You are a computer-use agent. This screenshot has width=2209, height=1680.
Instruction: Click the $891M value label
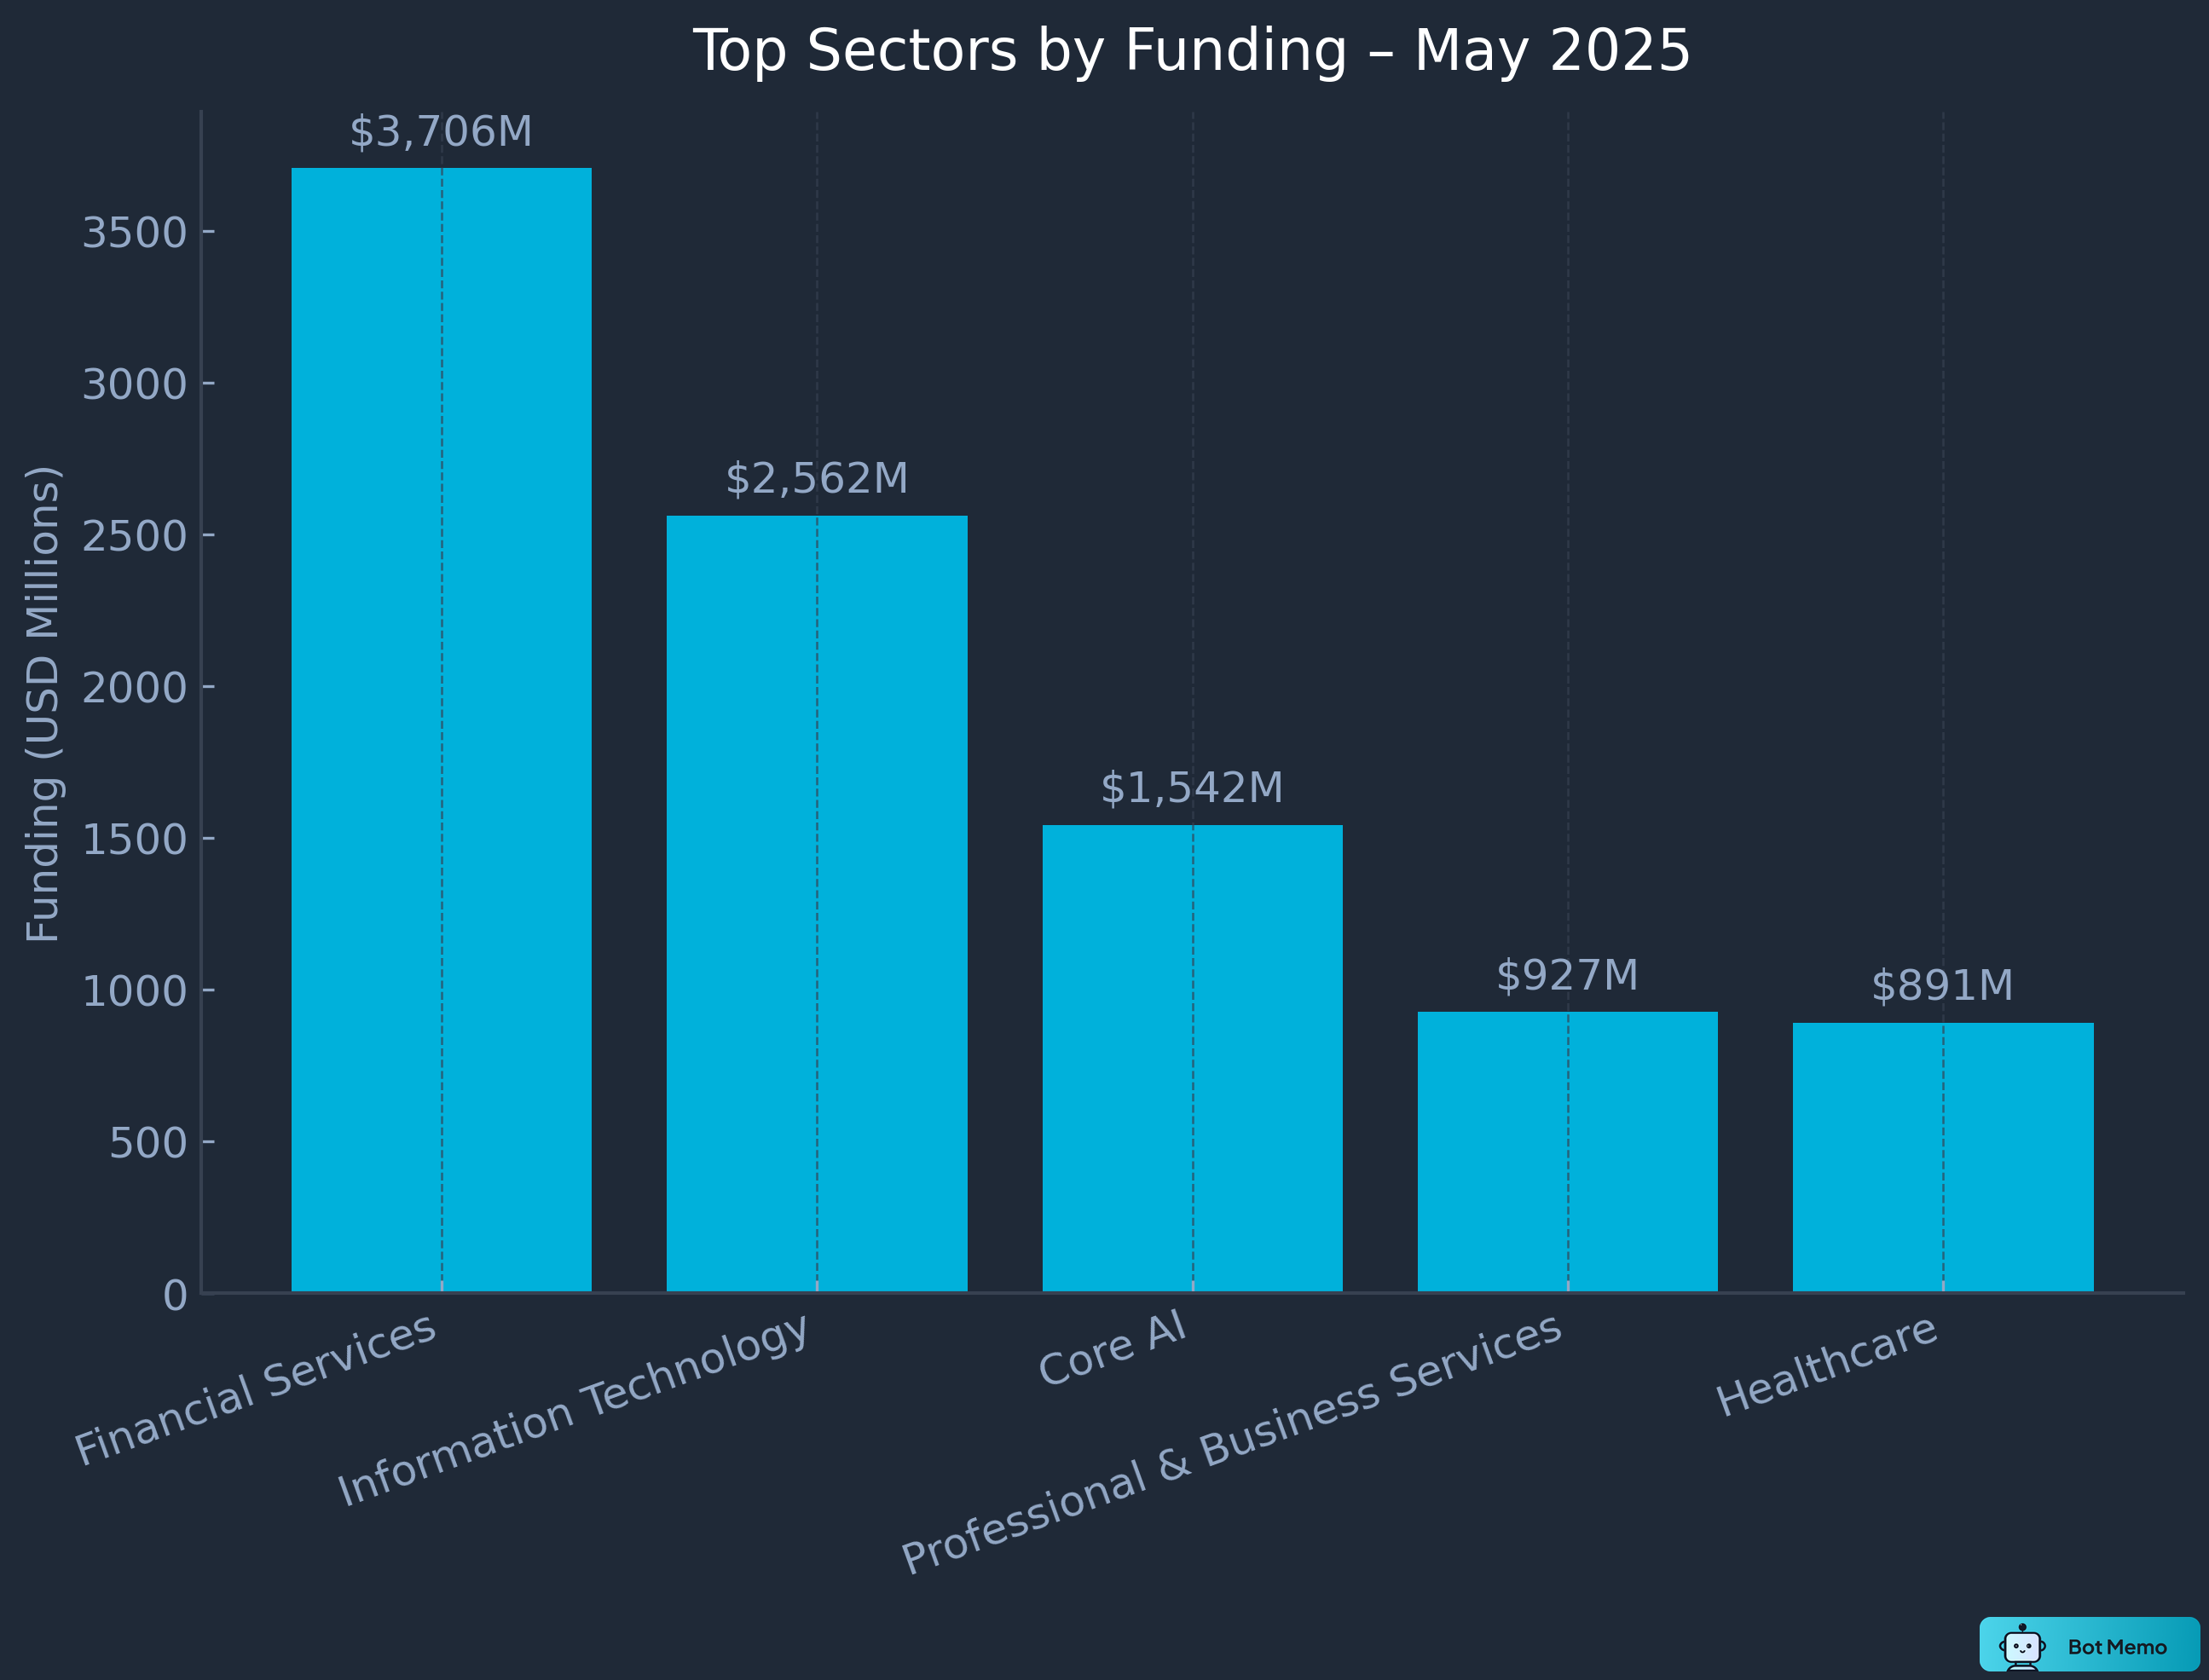[1942, 986]
